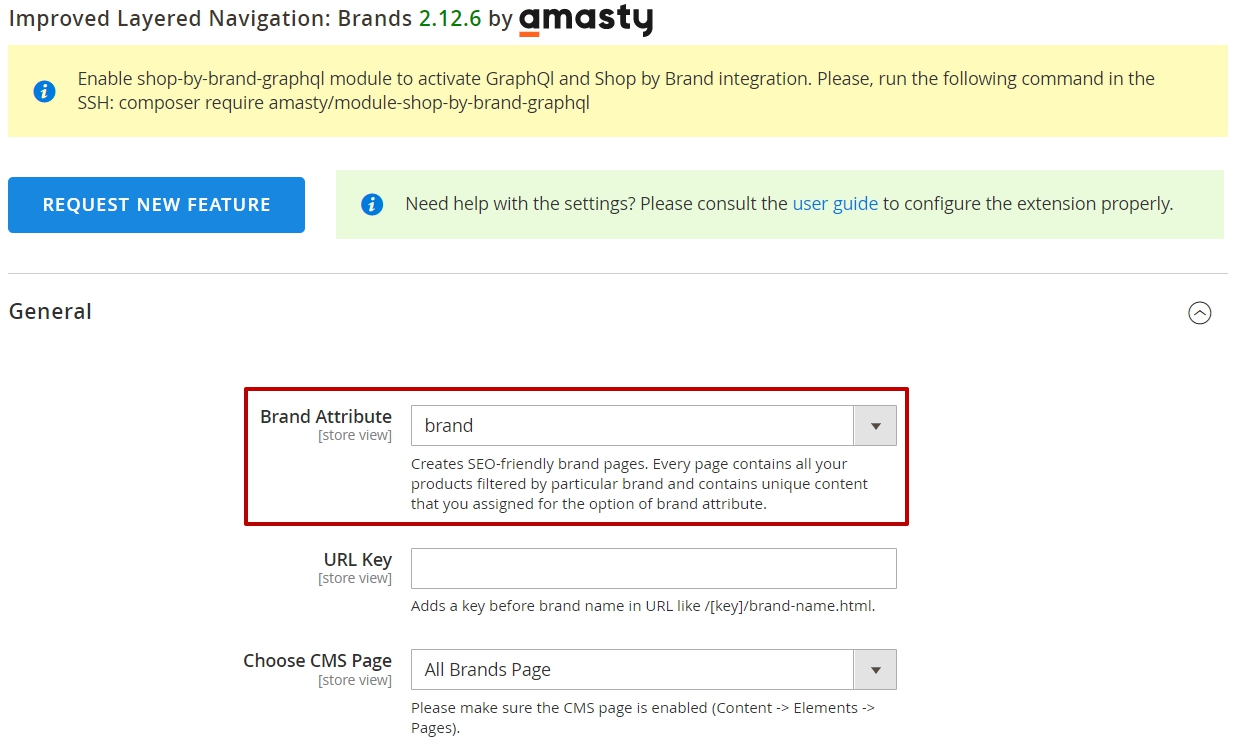The width and height of the screenshot is (1234, 744).
Task: Open Choose CMS Page select box
Action: point(653,669)
